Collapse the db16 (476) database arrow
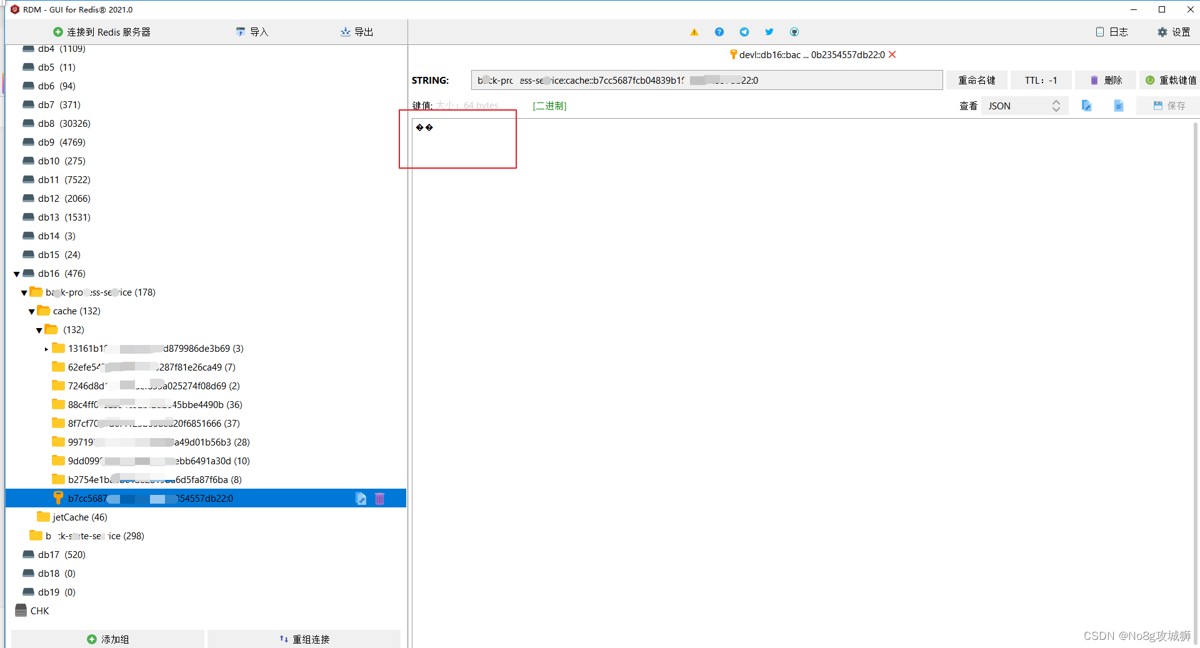The height and width of the screenshot is (648, 1200). coord(17,274)
